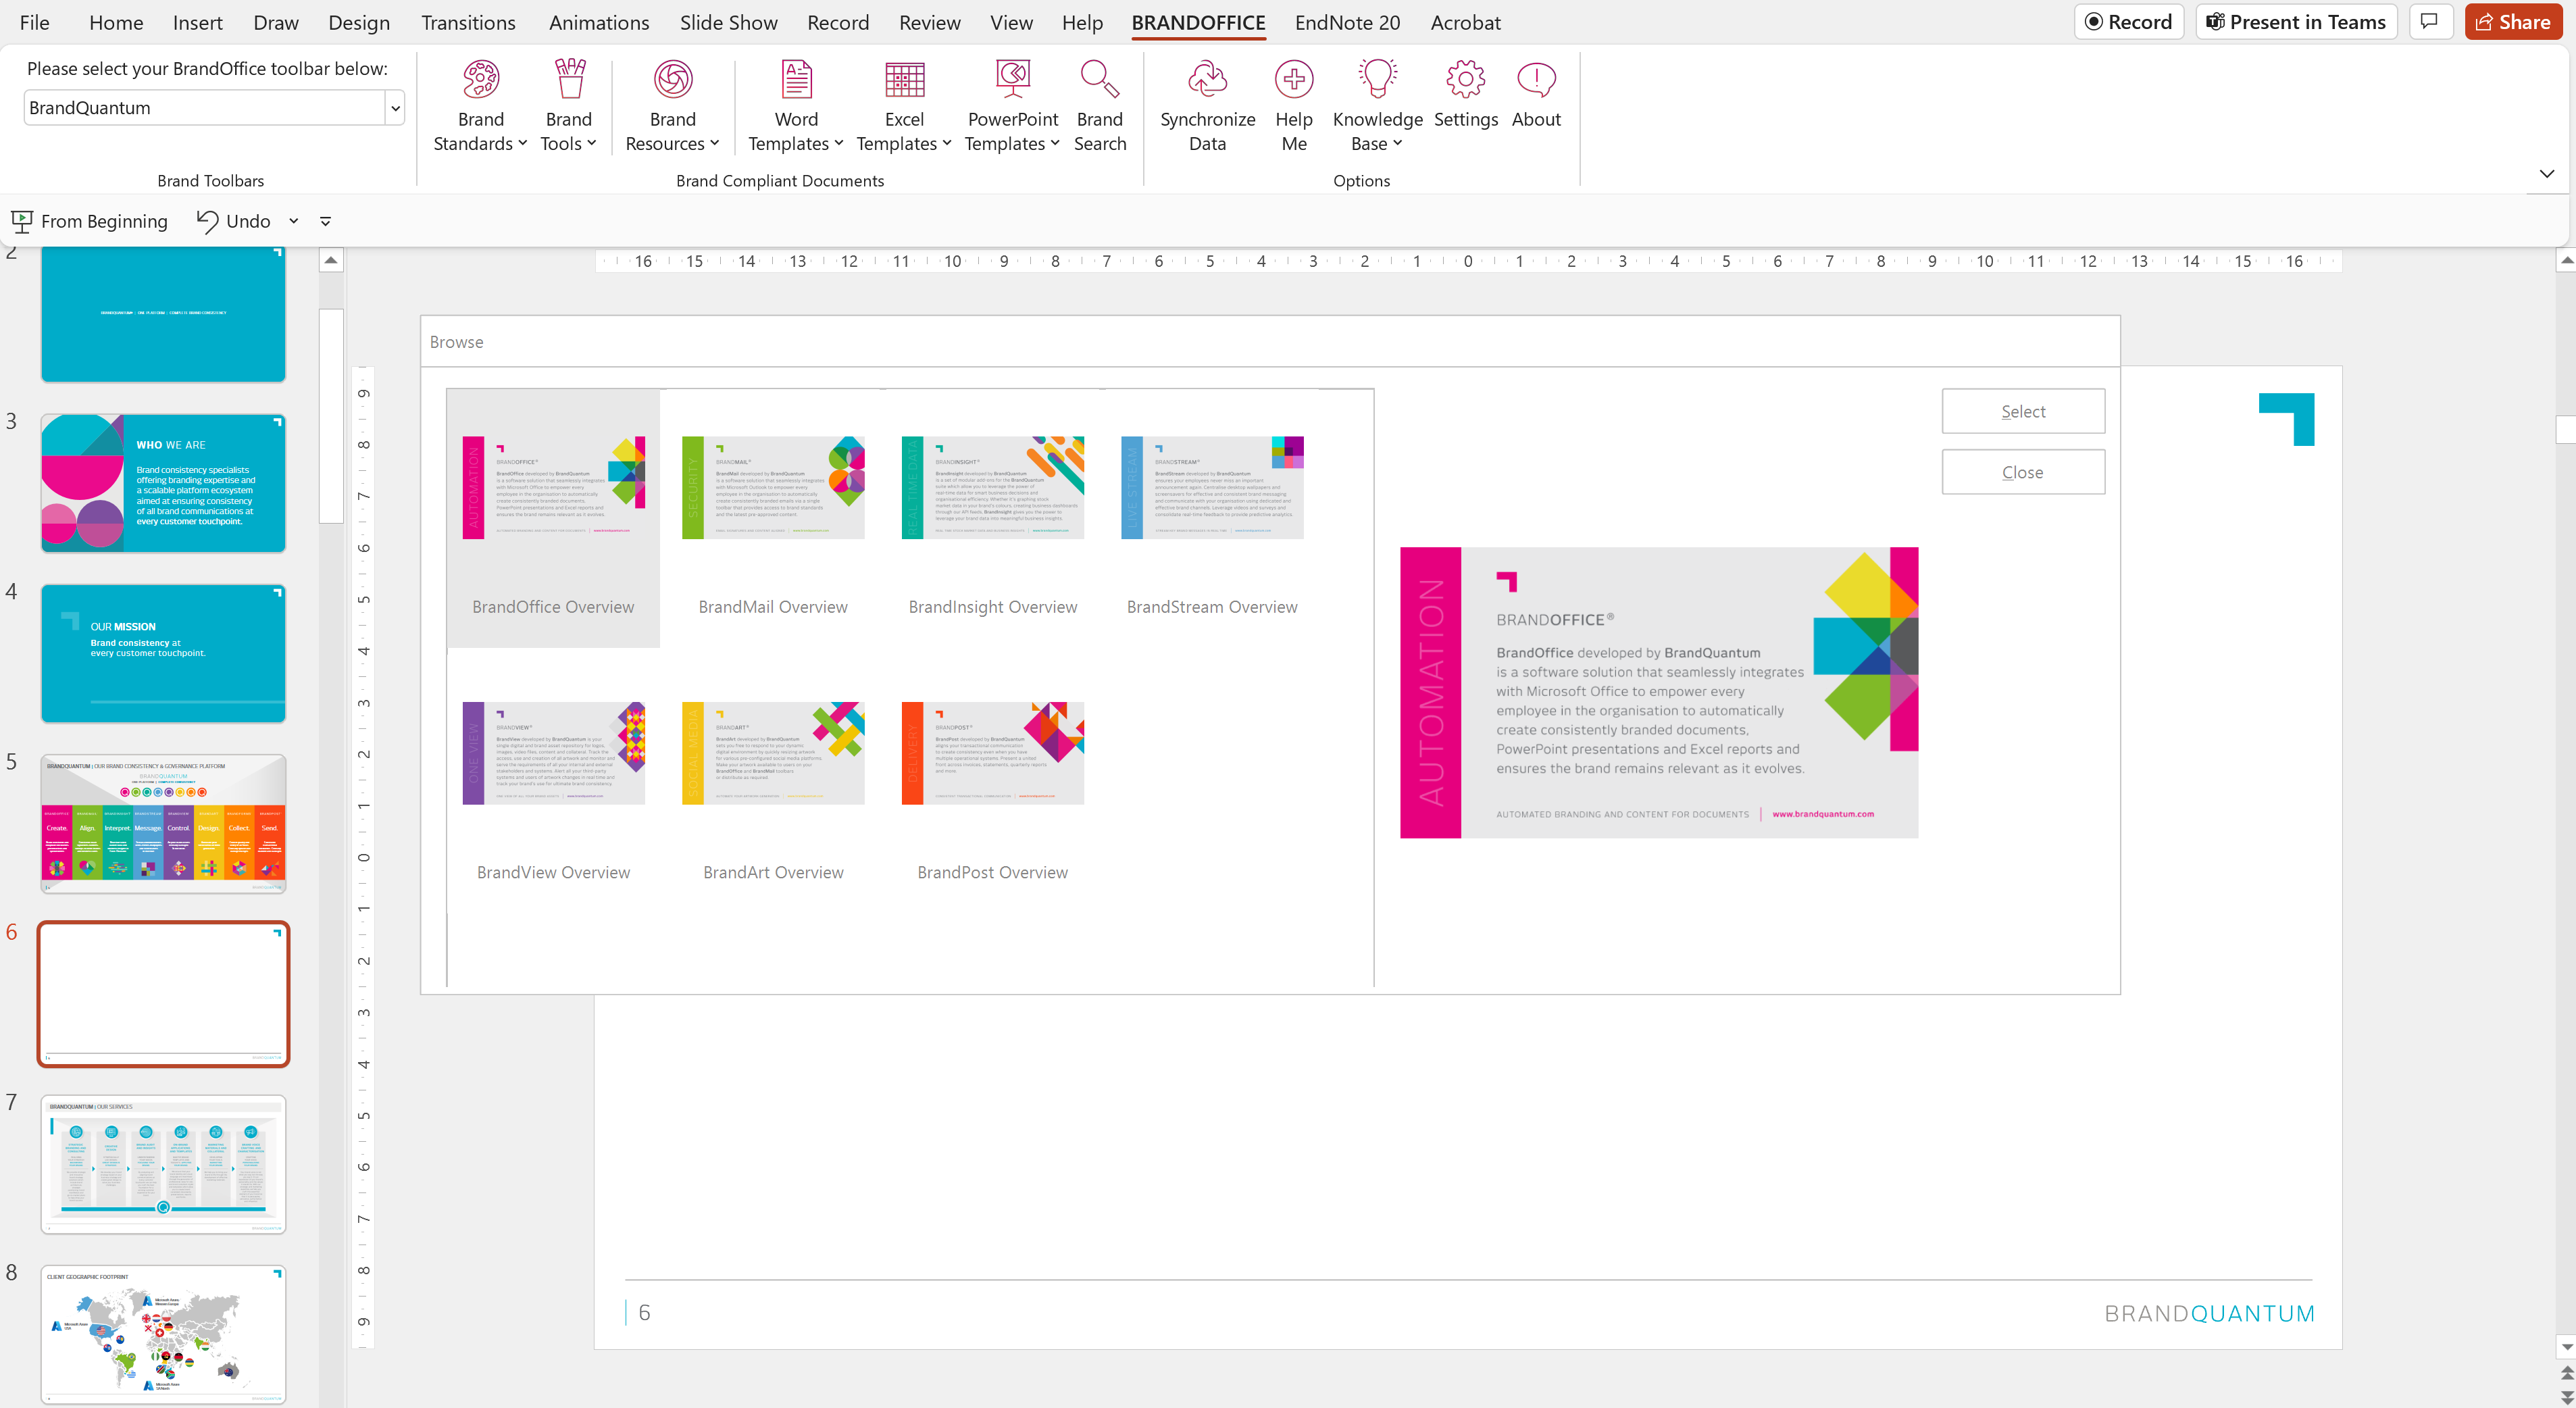Screen dimensions: 2576x1408
Task: Undo the last action
Action: pos(234,221)
